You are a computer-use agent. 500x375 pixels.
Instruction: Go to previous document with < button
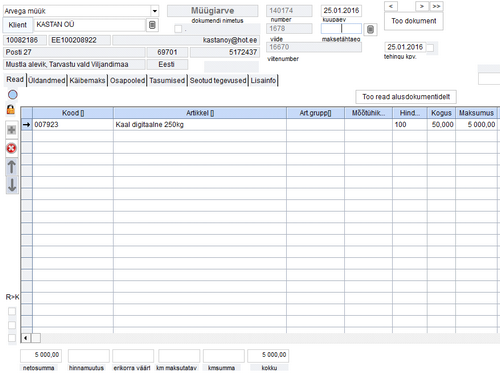391,6
